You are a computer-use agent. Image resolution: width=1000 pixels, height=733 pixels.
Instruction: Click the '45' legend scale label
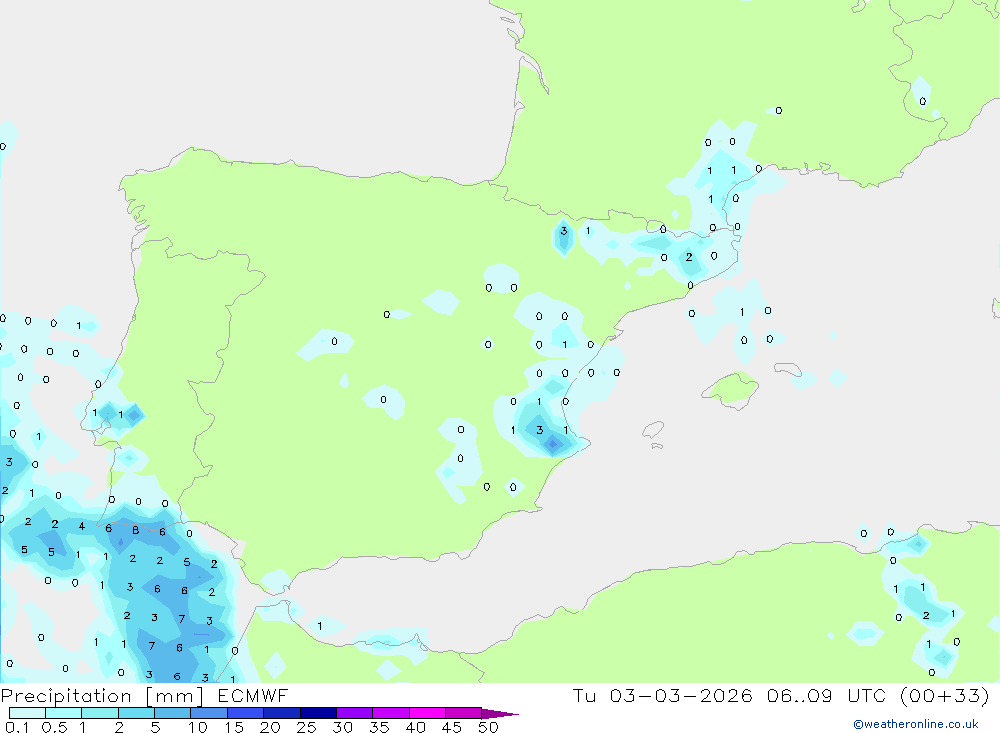tap(452, 727)
